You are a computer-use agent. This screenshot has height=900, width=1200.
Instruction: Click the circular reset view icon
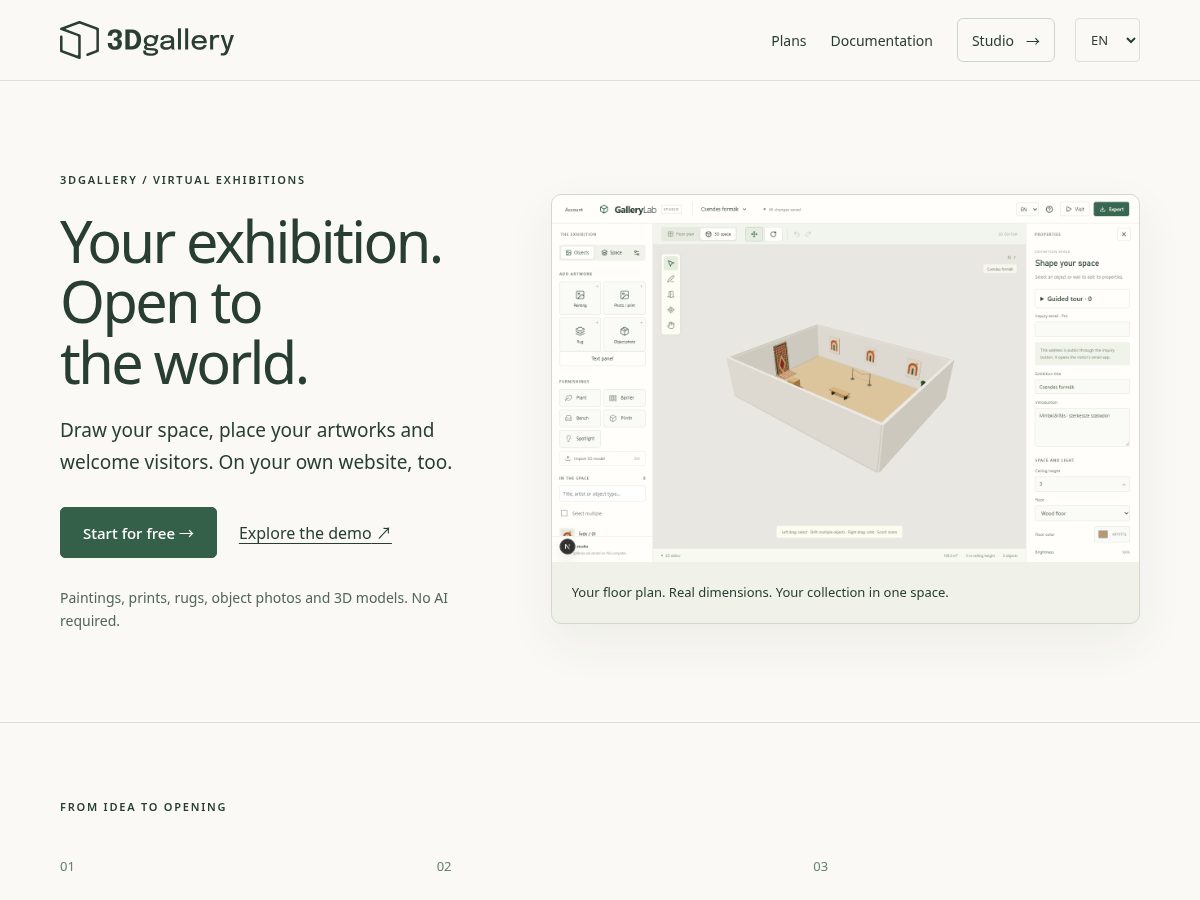click(772, 234)
